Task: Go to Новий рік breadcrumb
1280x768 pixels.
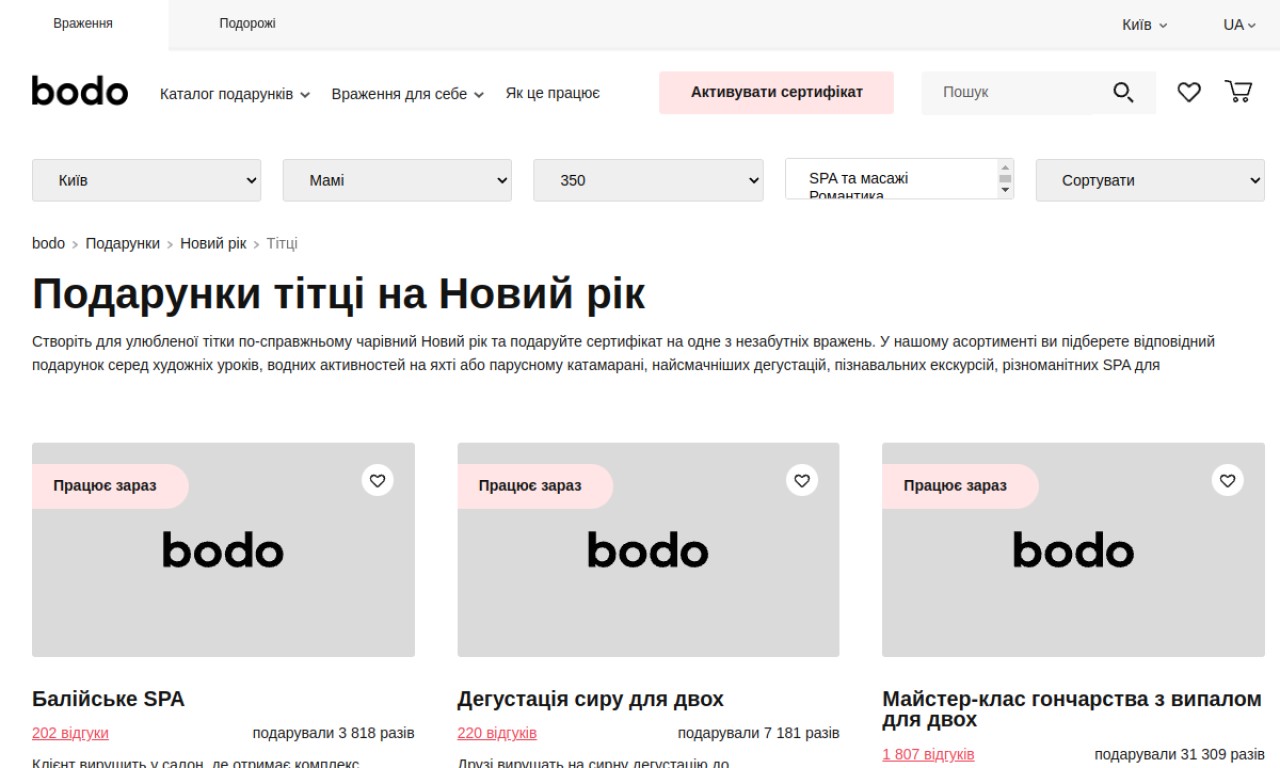Action: [213, 243]
